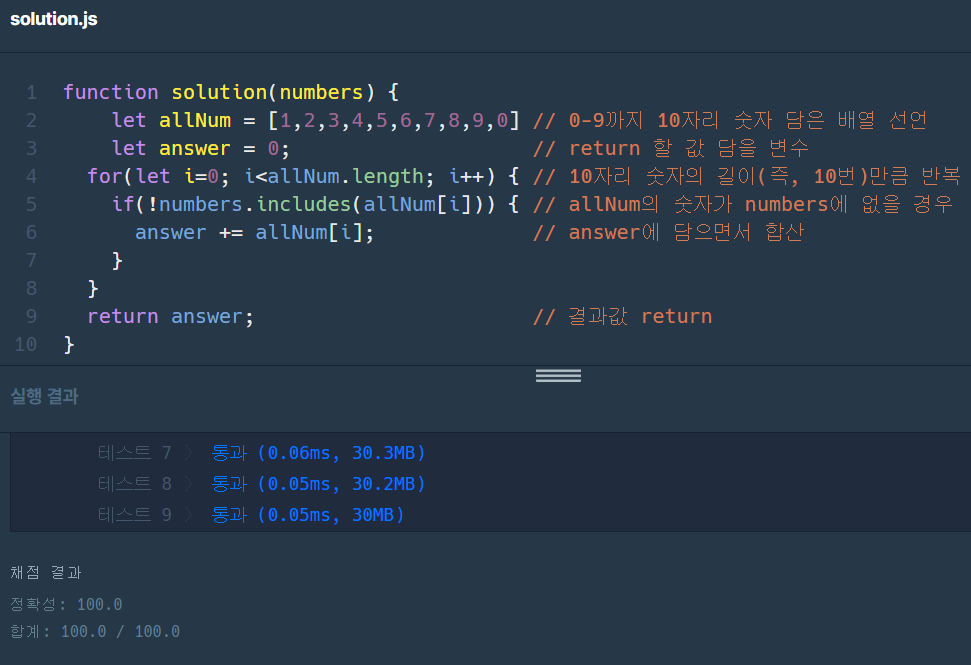Click the comment '// answer에 담으면서 합산'

pos(668,233)
